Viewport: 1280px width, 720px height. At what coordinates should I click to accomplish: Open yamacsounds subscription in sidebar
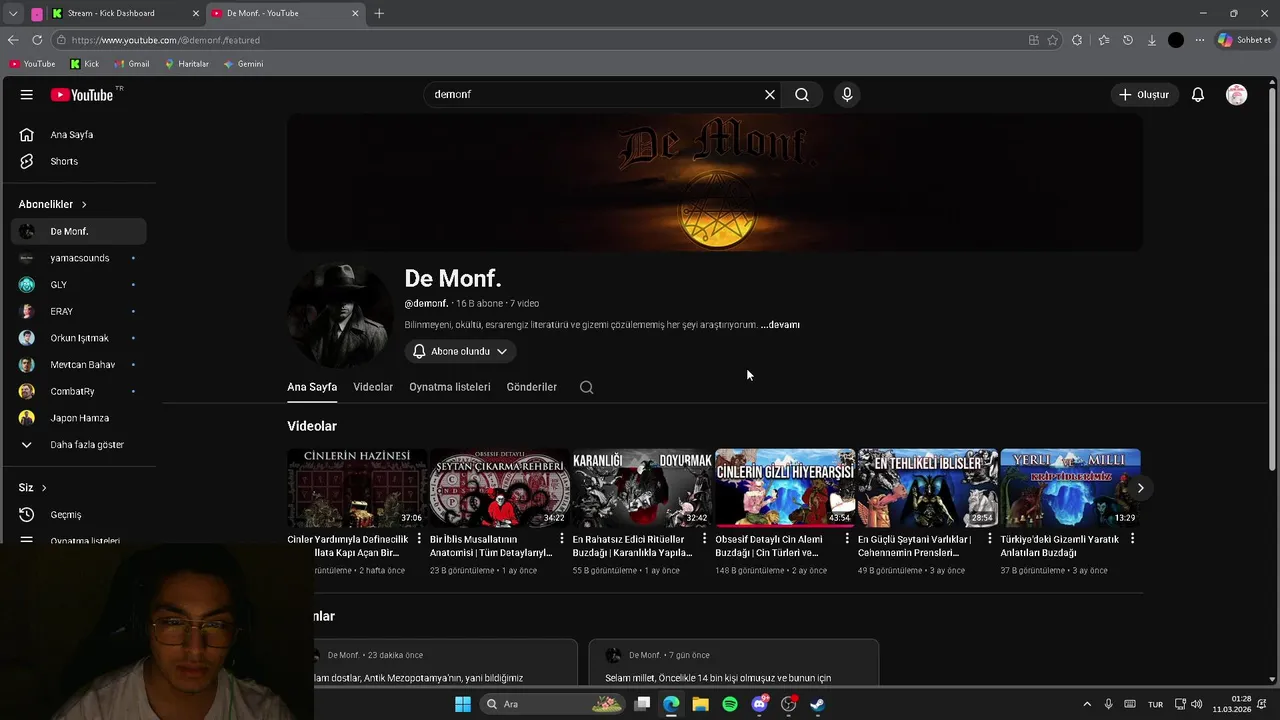79,258
